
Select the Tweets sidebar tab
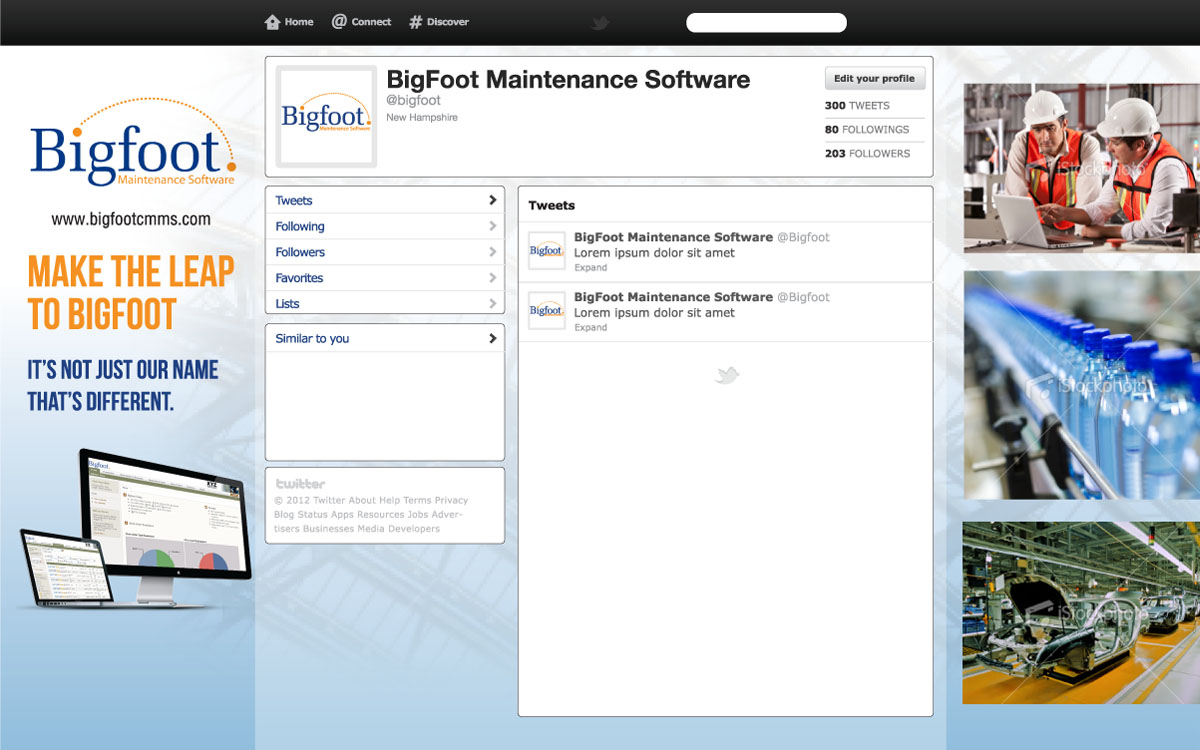pos(385,200)
